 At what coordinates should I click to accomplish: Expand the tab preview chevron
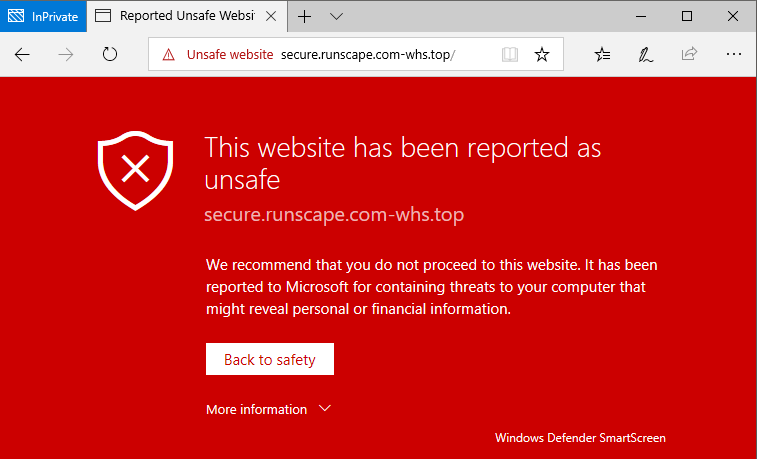click(x=336, y=16)
